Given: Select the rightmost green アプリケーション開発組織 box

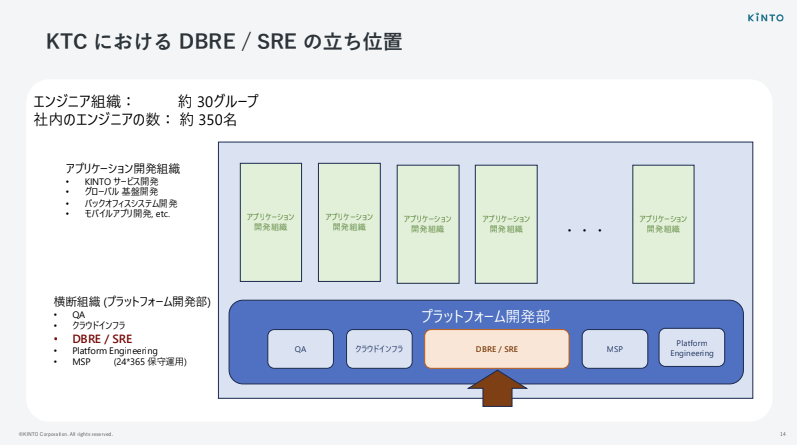Looking at the screenshot, I should (663, 223).
